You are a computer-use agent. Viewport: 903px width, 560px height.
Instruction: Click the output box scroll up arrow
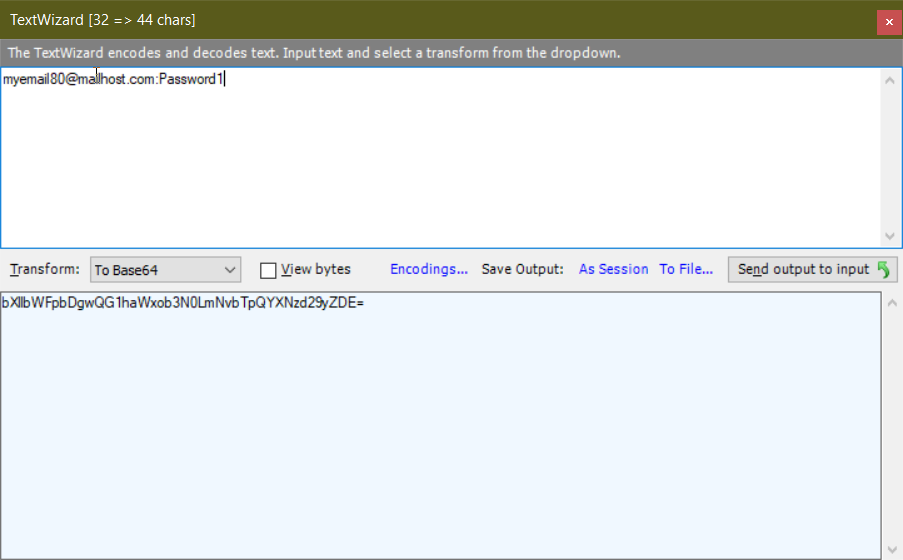pos(892,303)
